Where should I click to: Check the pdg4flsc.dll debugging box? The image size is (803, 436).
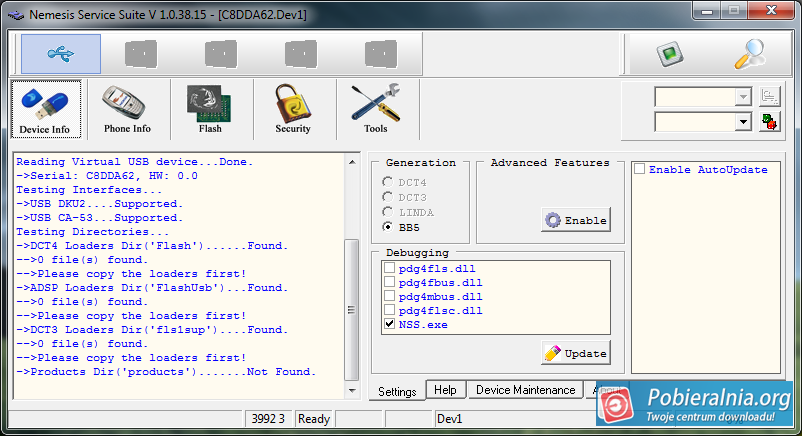tap(390, 310)
